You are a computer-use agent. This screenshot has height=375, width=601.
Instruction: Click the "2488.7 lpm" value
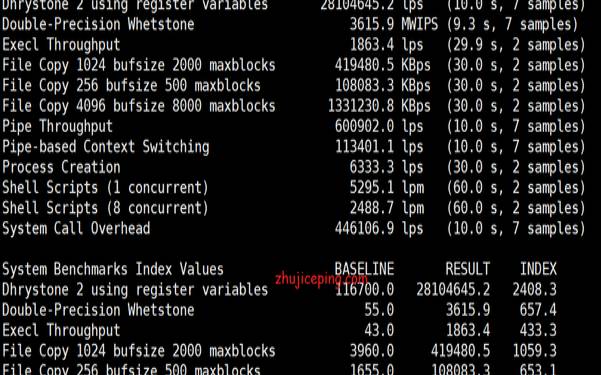tap(387, 208)
